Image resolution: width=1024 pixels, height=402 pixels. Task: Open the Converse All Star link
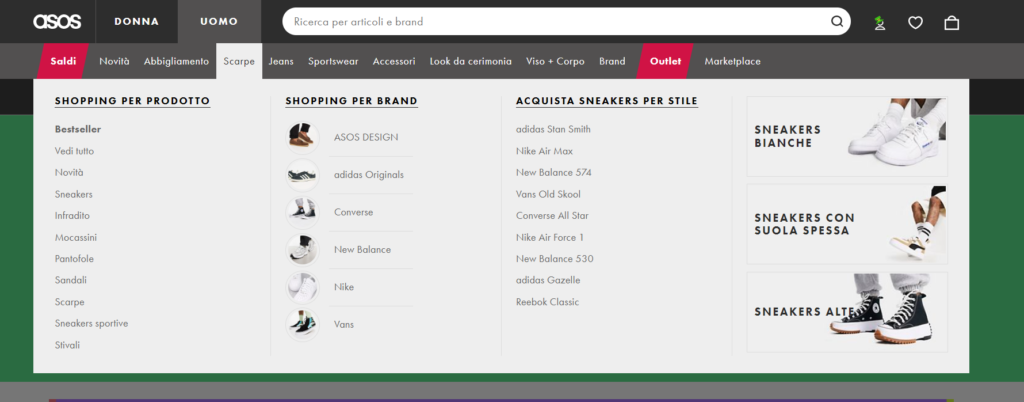coord(552,215)
